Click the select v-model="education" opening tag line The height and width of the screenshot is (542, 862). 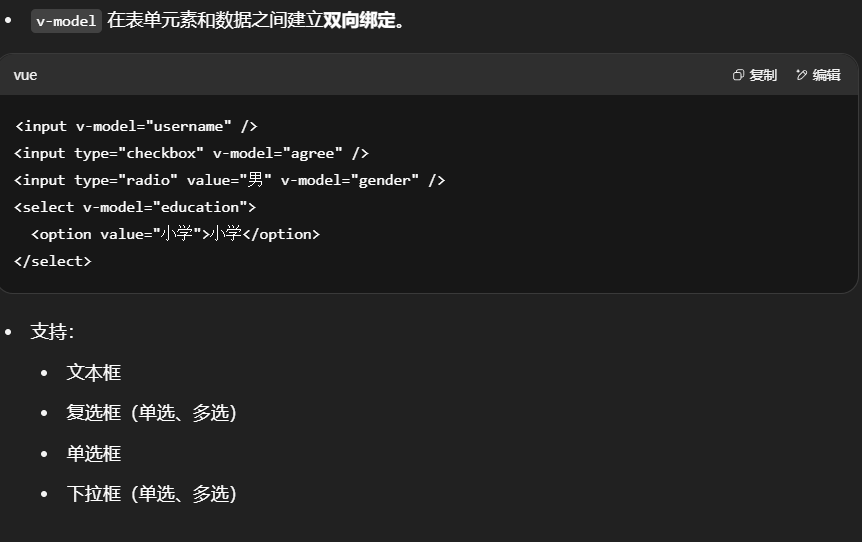(x=135, y=207)
